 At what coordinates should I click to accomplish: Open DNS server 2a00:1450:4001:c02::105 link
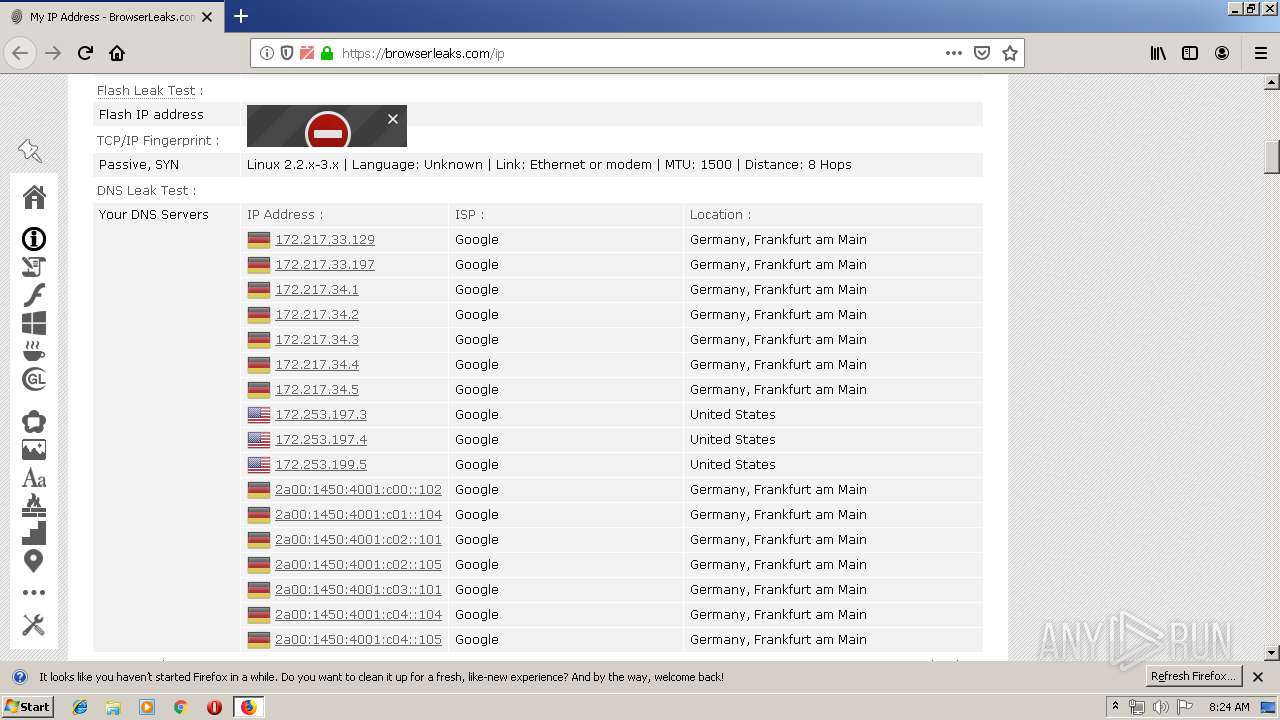tap(358, 564)
